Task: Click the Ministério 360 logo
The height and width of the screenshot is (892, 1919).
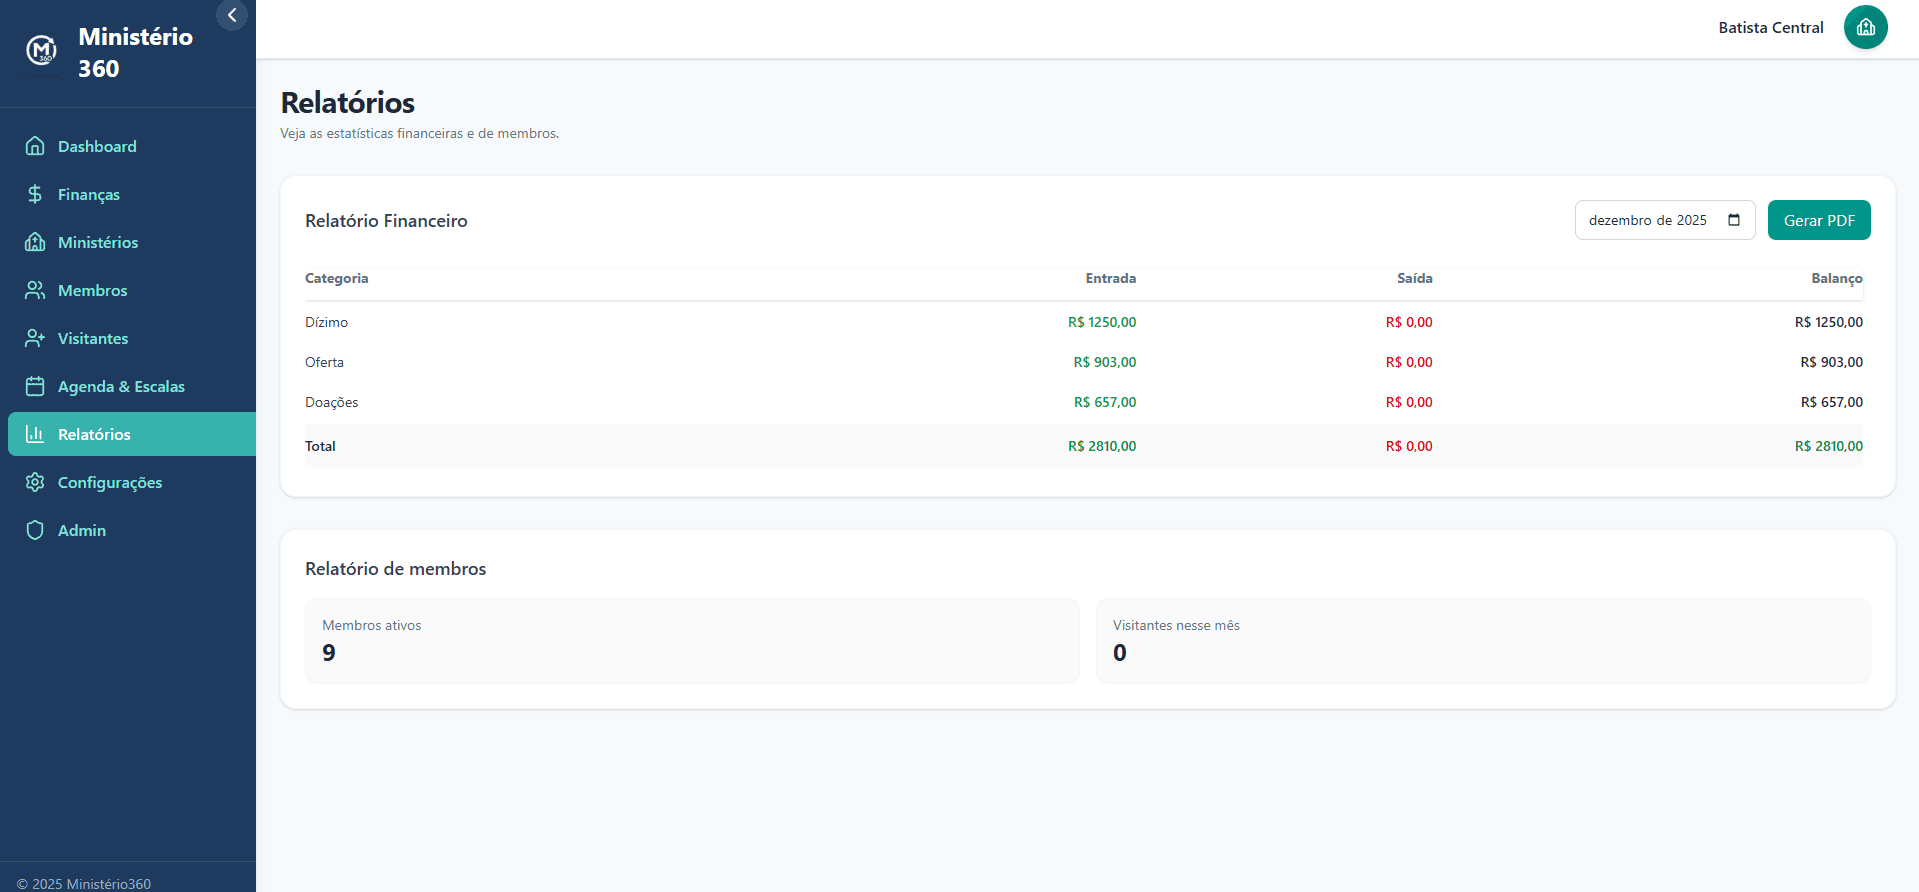Action: pos(41,50)
